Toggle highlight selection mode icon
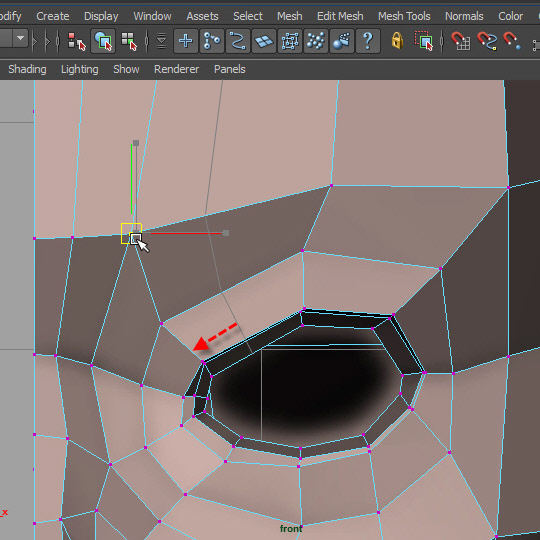 coord(424,41)
